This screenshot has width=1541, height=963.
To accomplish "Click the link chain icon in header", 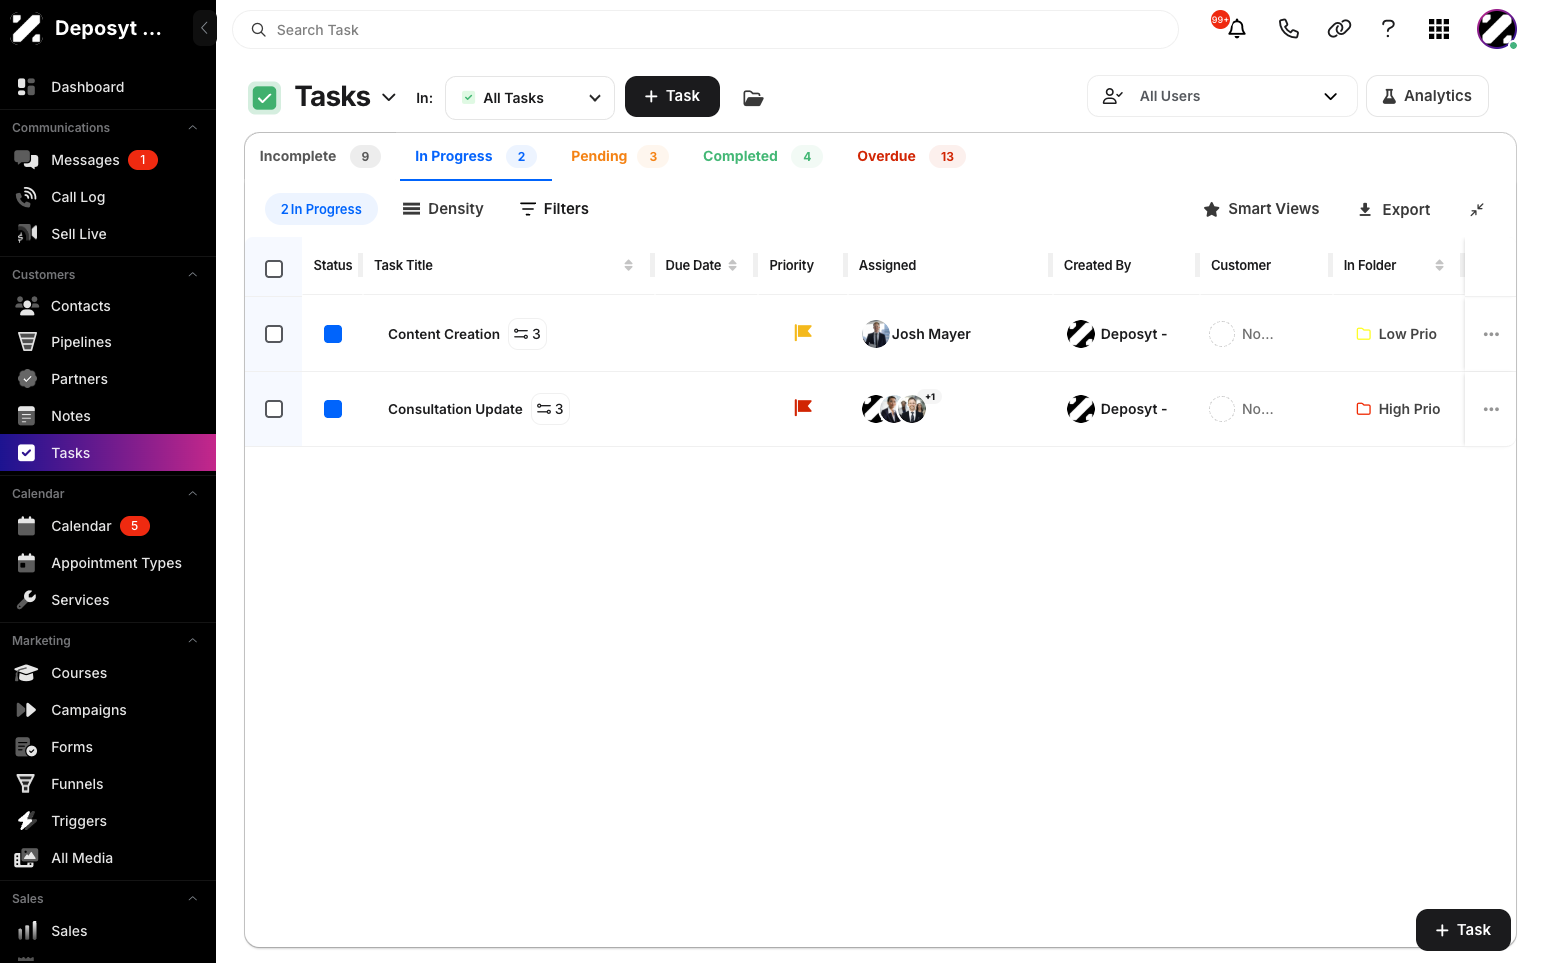I will tap(1339, 29).
